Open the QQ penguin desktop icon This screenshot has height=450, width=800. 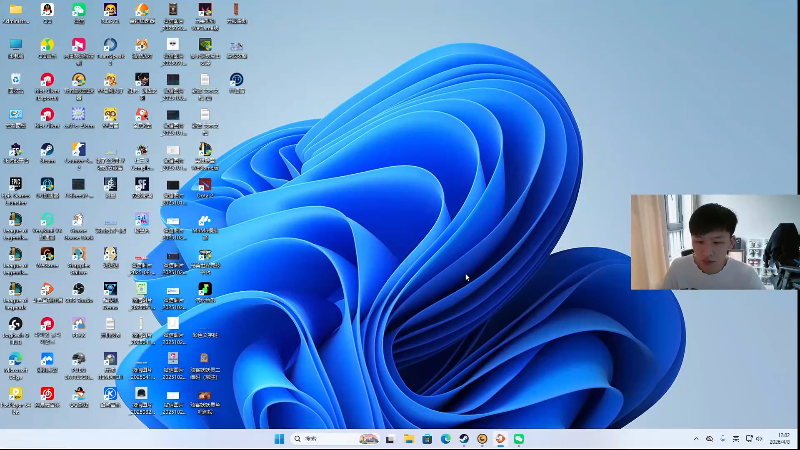47,10
